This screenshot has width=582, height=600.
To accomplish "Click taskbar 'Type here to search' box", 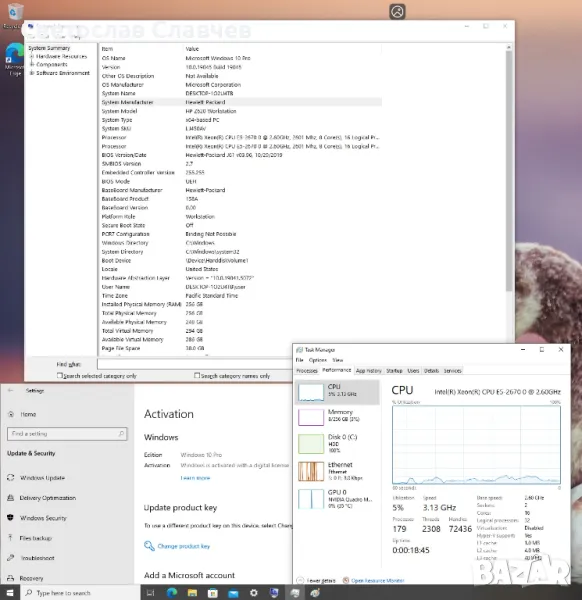I will pyautogui.click(x=81, y=593).
